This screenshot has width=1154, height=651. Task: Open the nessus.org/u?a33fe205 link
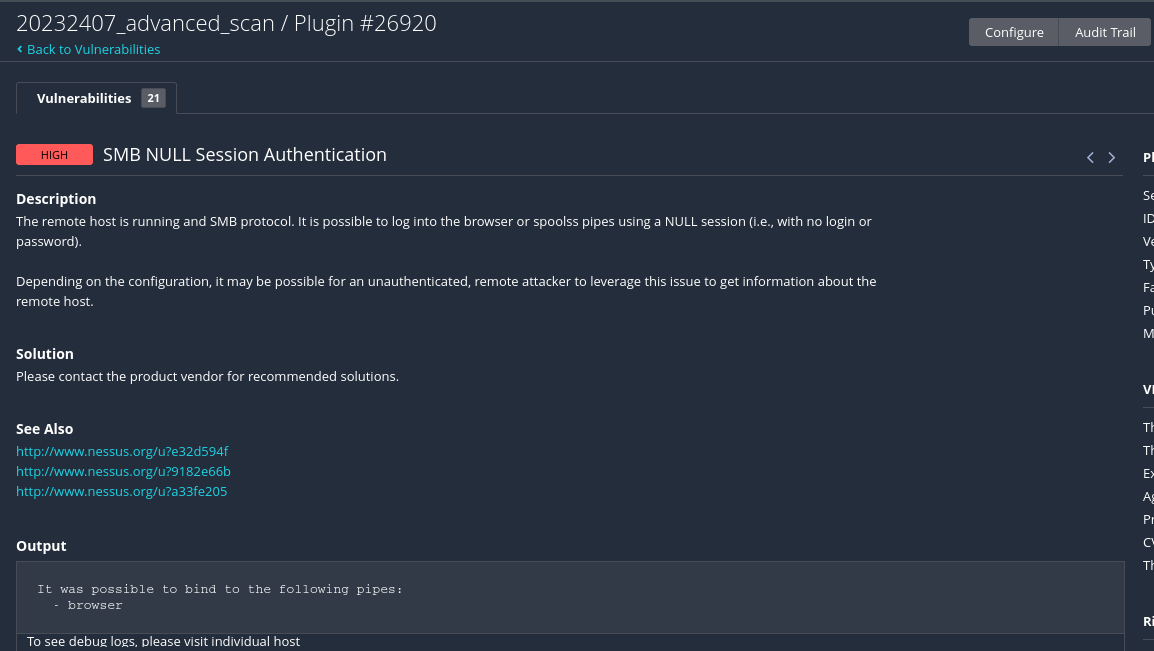click(121, 491)
